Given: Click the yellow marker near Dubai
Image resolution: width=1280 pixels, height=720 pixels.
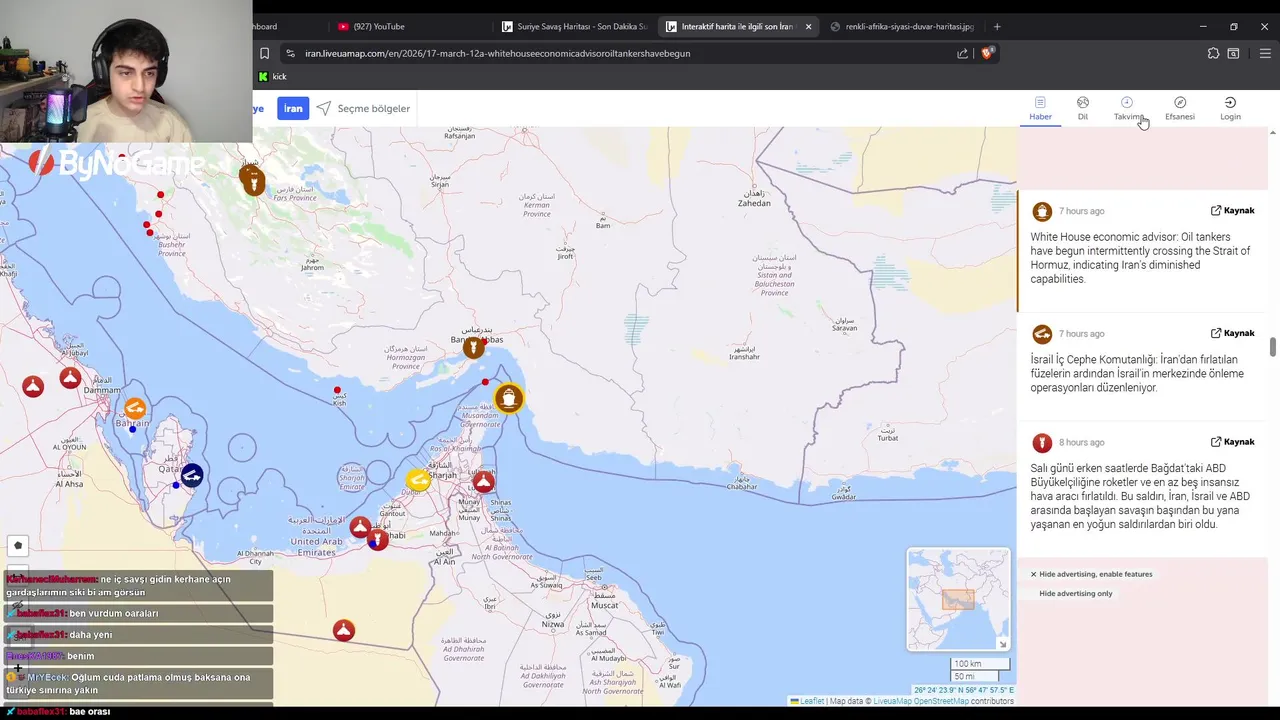Looking at the screenshot, I should pyautogui.click(x=418, y=481).
